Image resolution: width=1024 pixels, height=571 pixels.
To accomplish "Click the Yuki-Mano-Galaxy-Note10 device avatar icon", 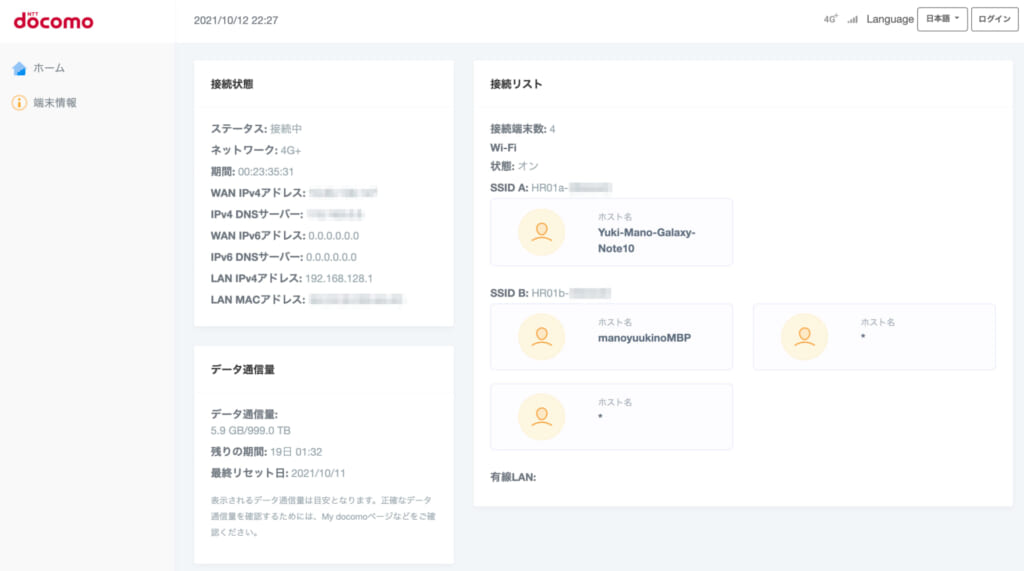I will (x=541, y=232).
